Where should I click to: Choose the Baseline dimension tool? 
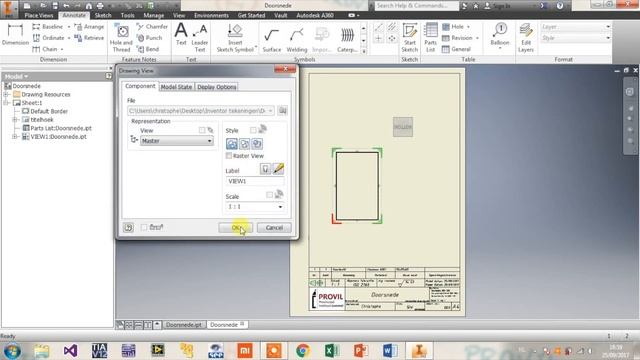coord(48,27)
